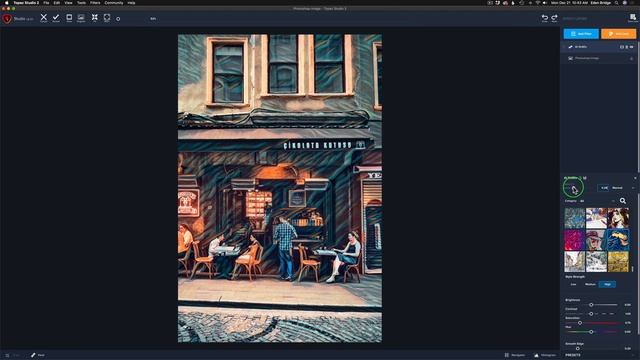Screen dimensions: 640x360
Task: Open the Tools menu
Action: click(82, 3)
